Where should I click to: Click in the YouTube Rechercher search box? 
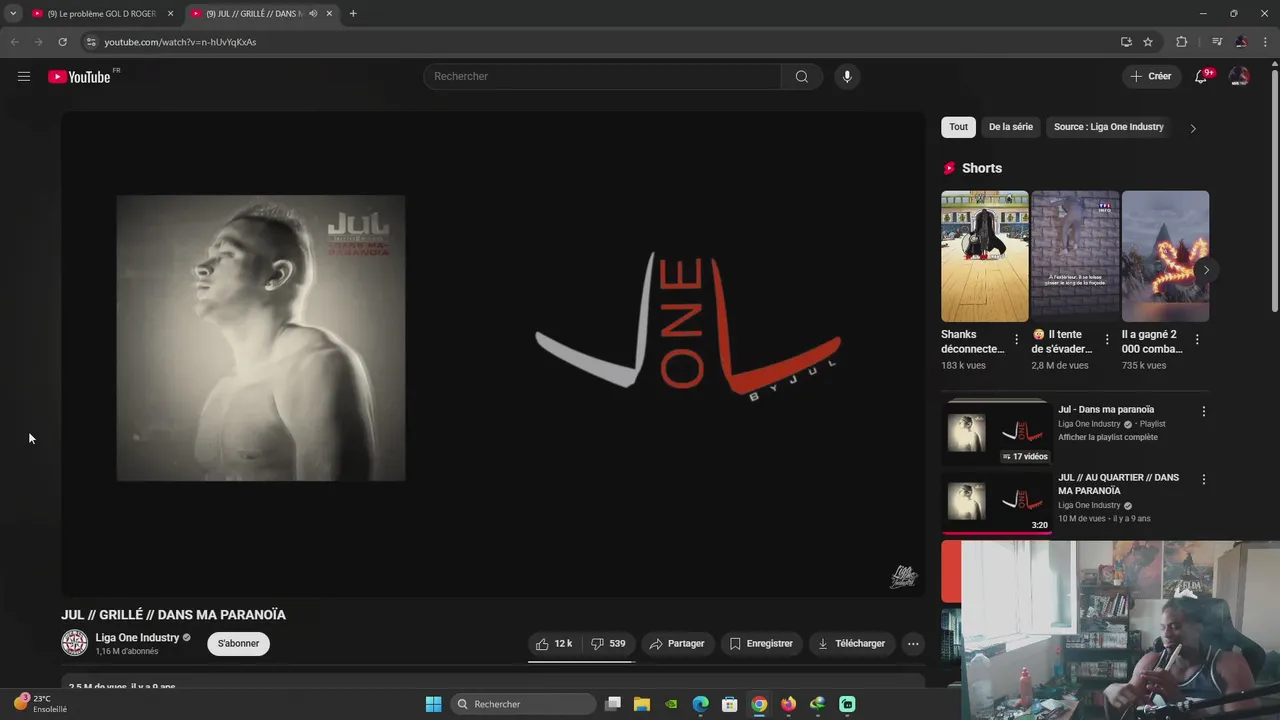tap(602, 76)
